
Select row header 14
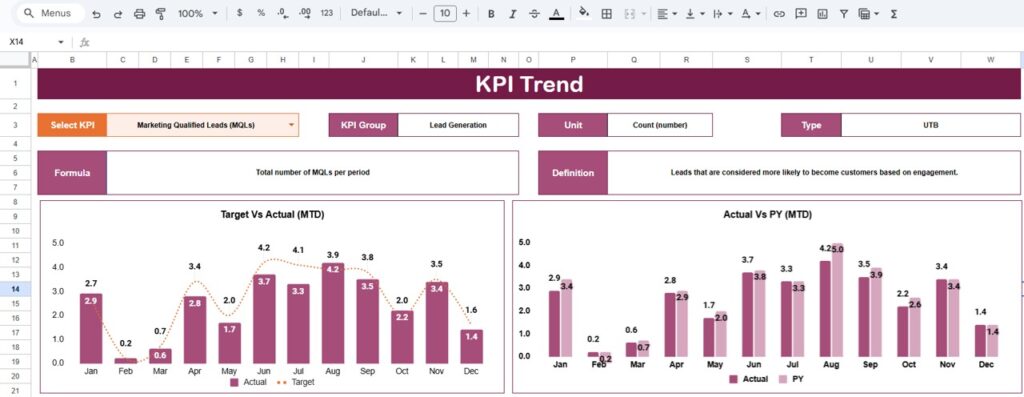click(x=15, y=289)
